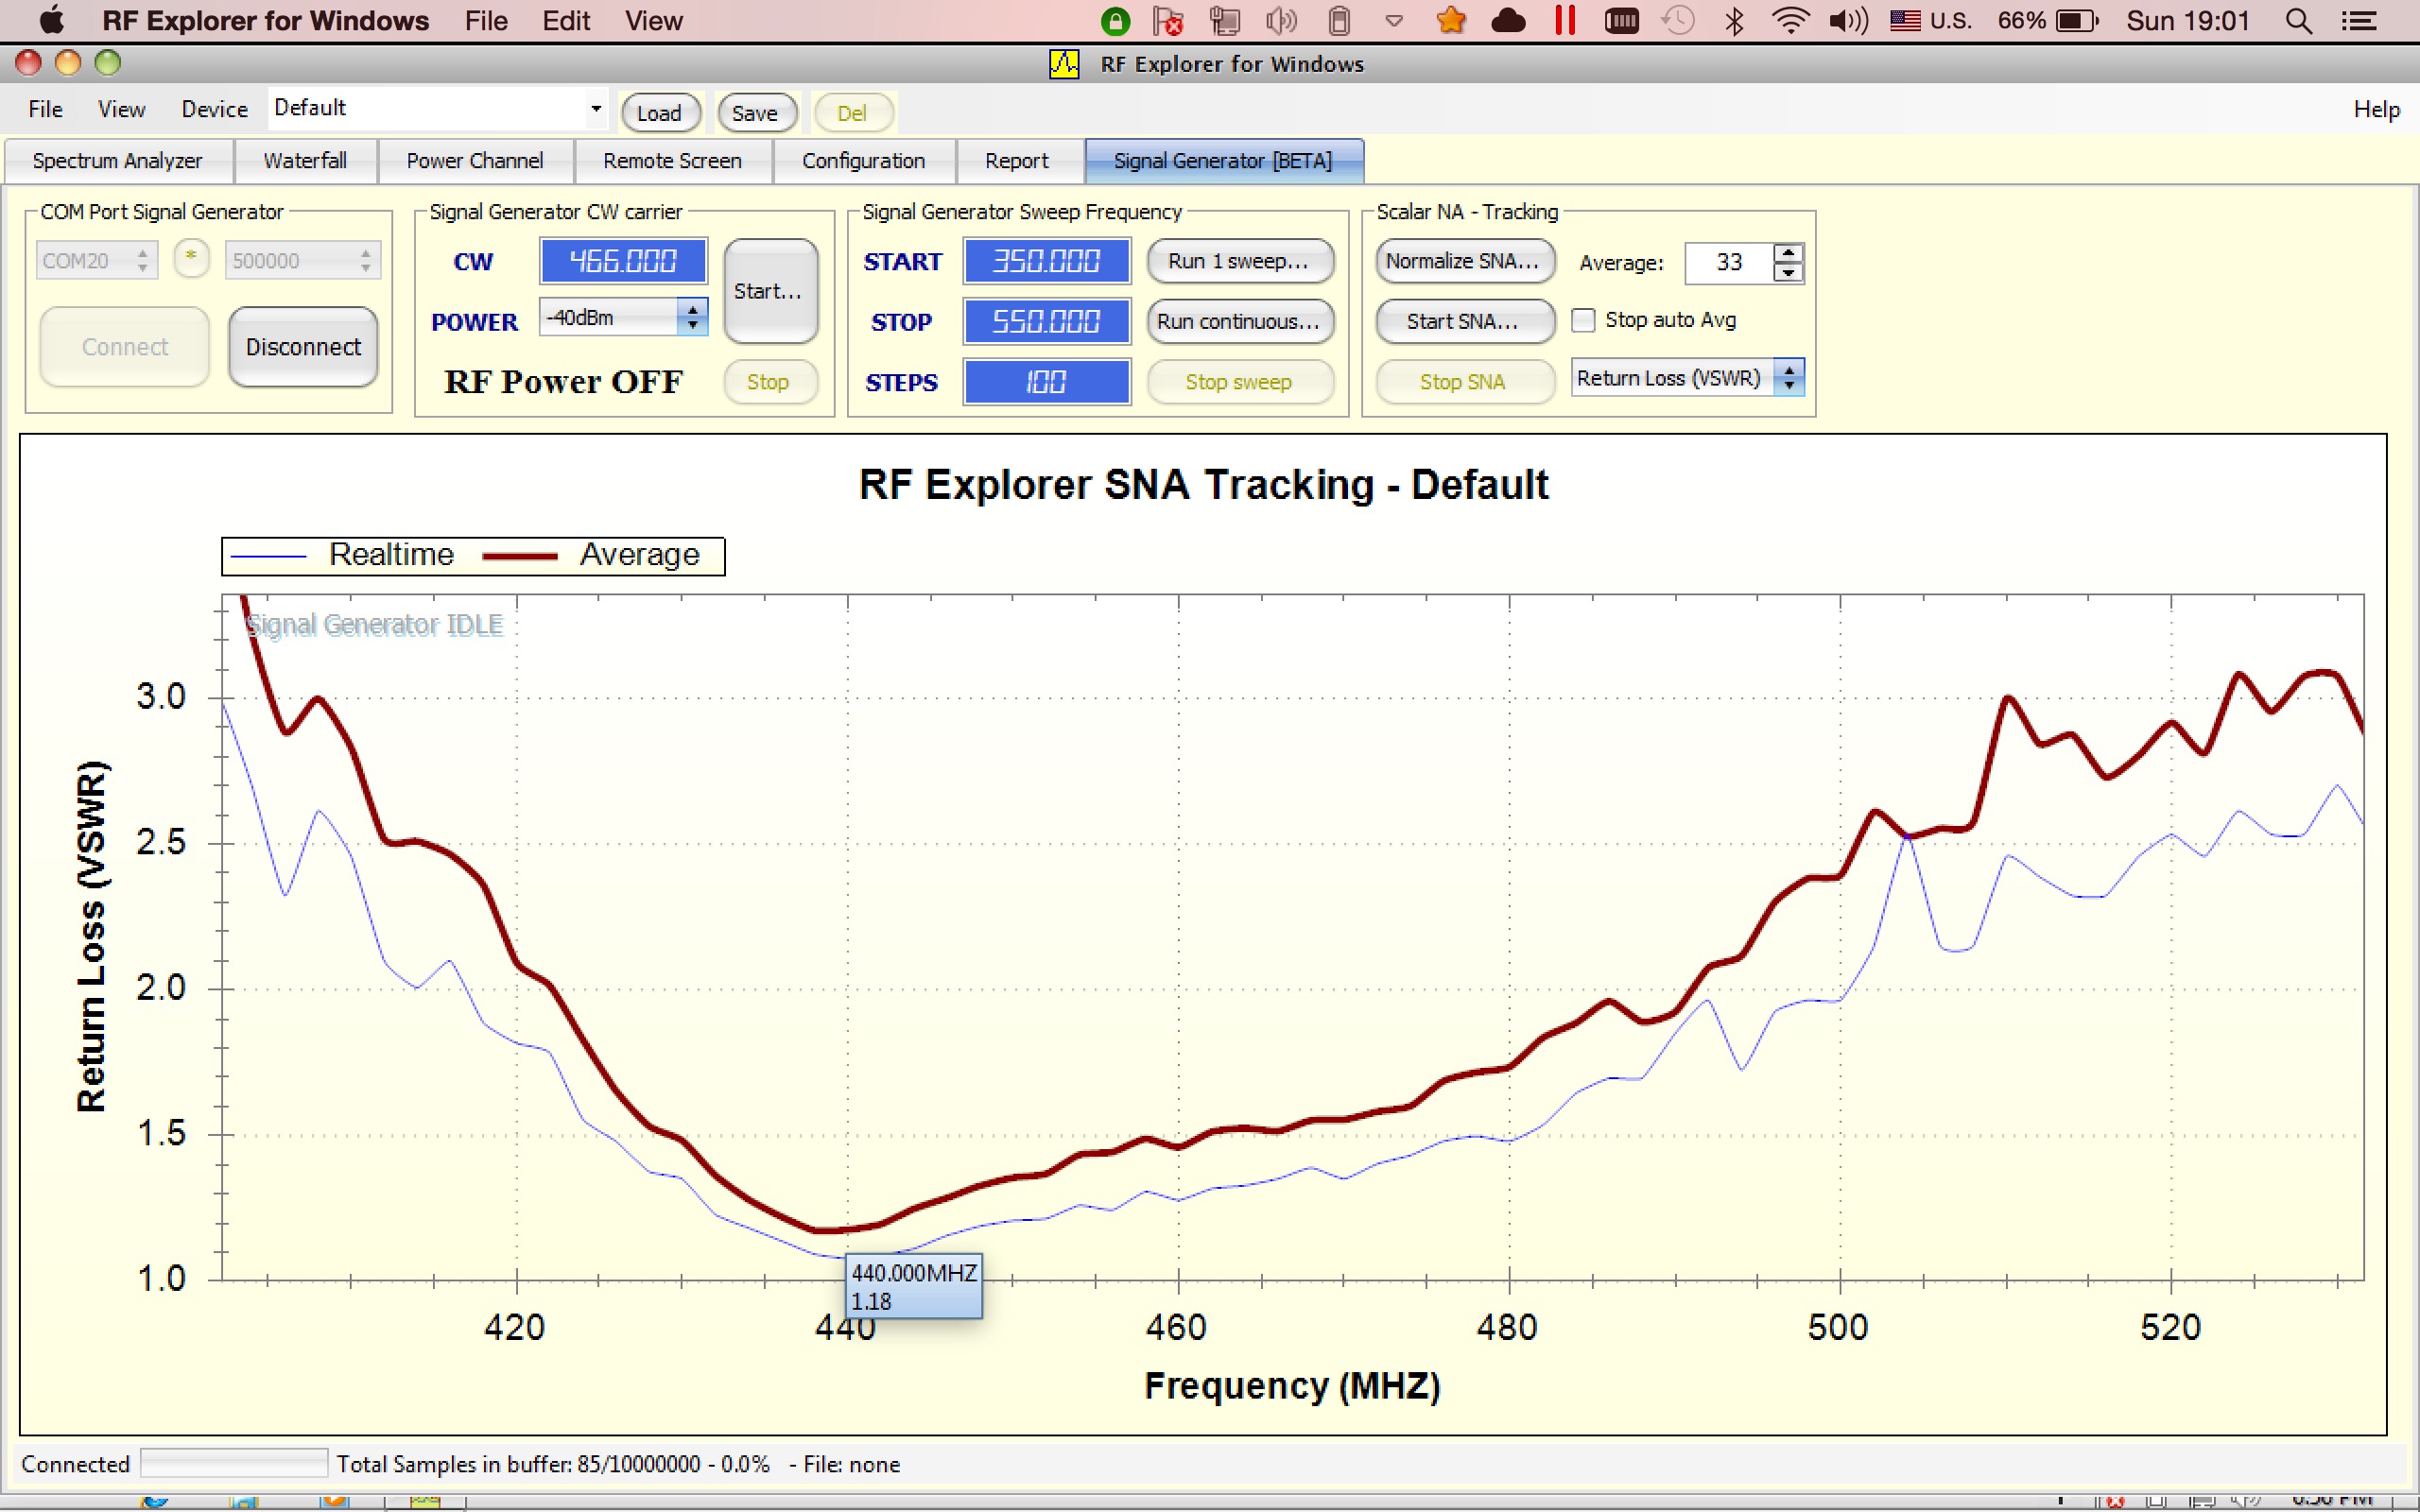Screen dimensions: 2420x1512
Task: Open macOS Edit menu
Action: tap(566, 21)
